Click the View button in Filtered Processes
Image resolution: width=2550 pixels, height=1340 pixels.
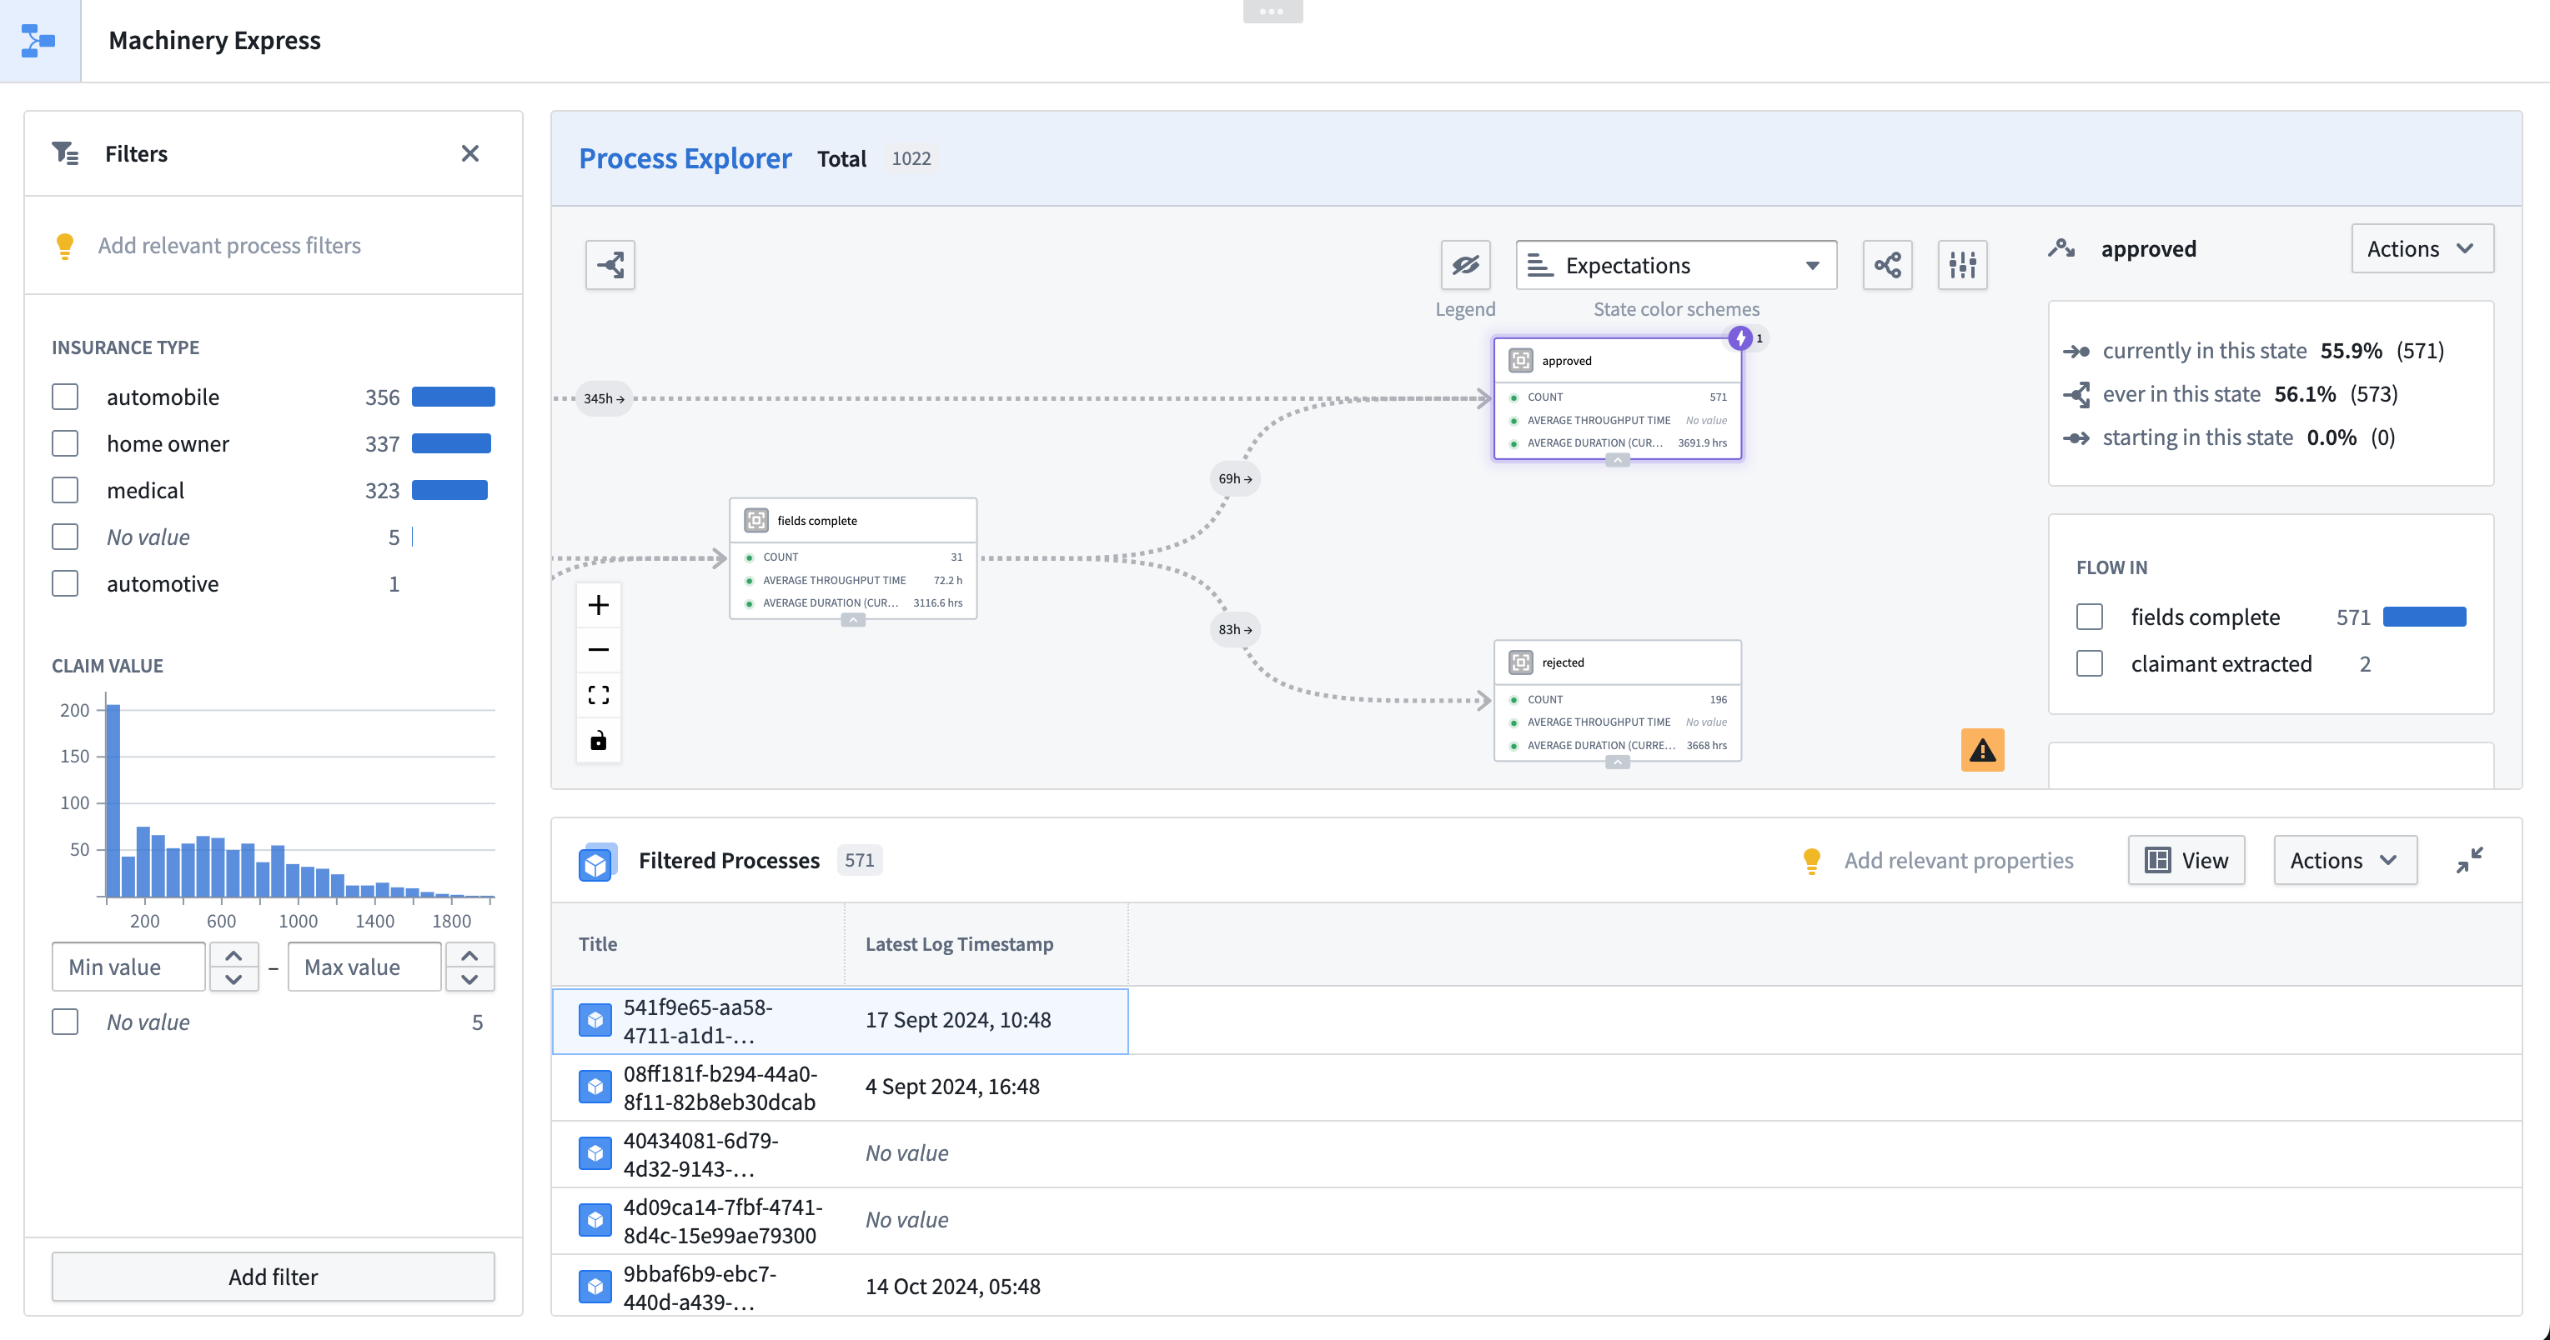pyautogui.click(x=2186, y=860)
